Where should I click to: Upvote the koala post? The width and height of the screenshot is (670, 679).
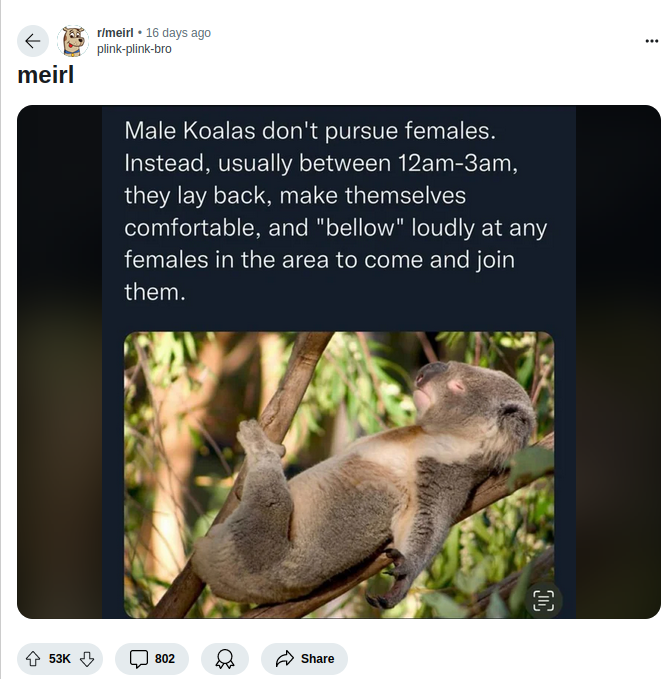click(x=33, y=658)
